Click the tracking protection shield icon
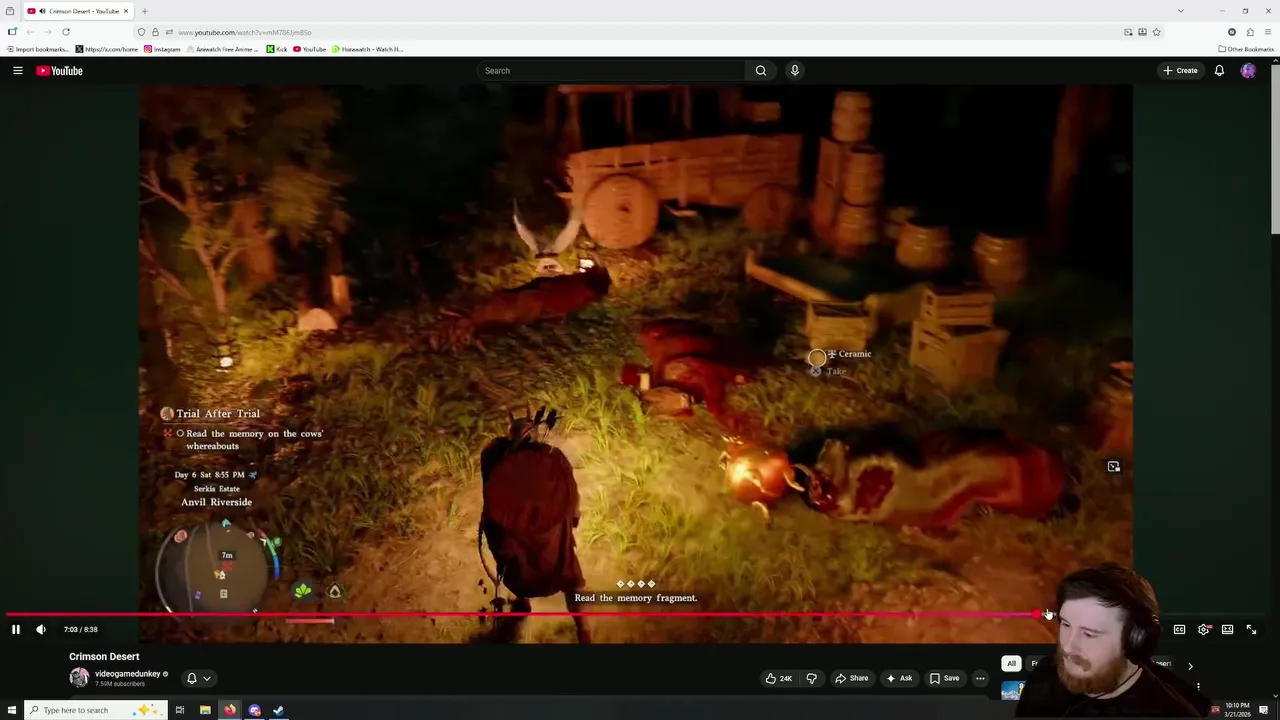Viewport: 1280px width, 720px height. click(141, 32)
